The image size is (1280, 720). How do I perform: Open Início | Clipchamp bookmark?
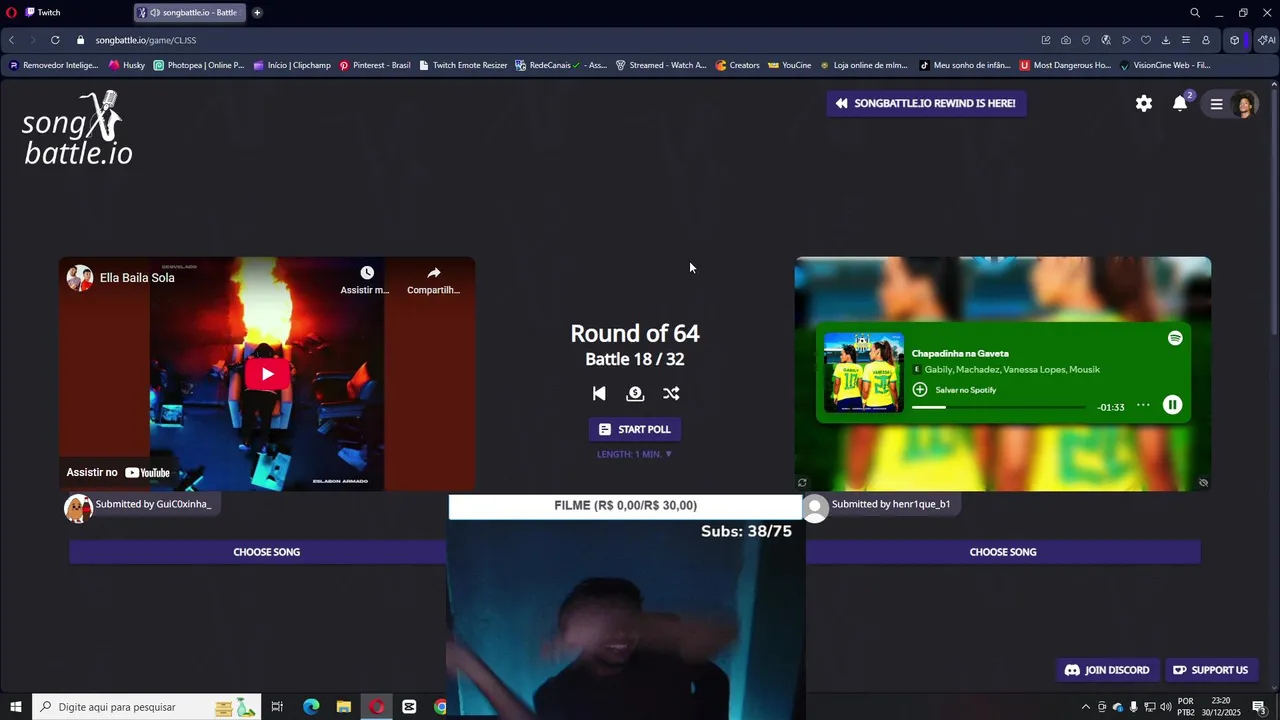292,65
